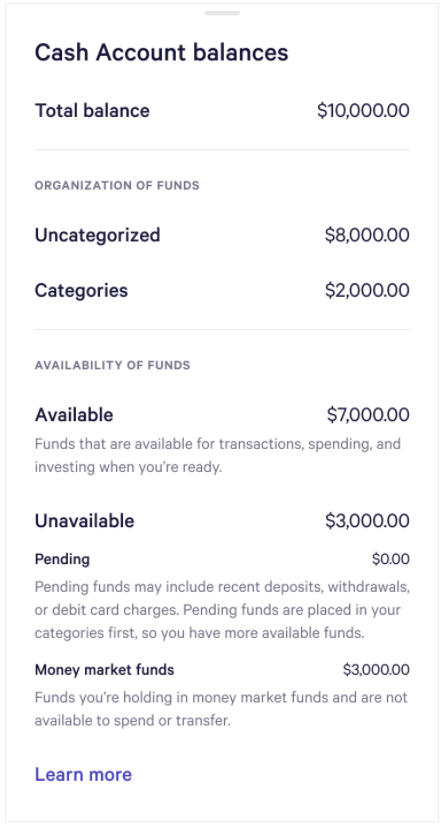Click the $0.00 pending amount

(390, 559)
